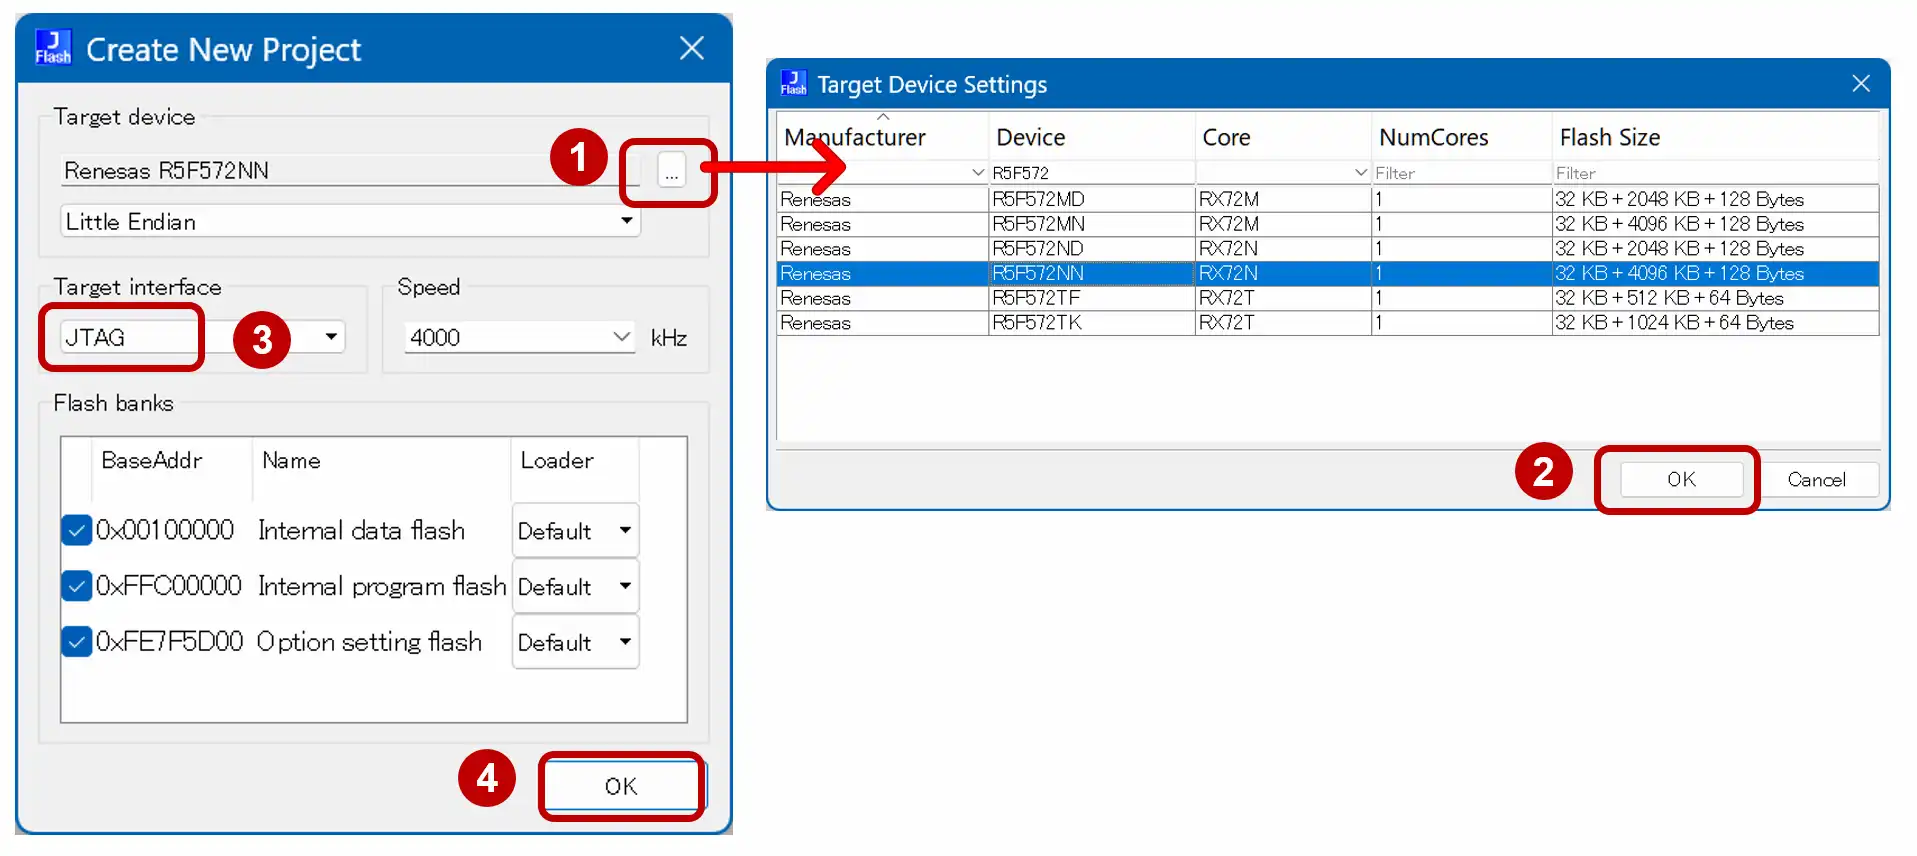The image size is (1917, 856).
Task: Click OK in Create New Project dialog
Action: click(621, 786)
